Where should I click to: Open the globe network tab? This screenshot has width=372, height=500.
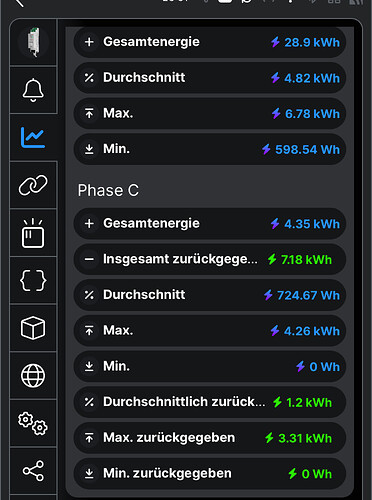33,376
